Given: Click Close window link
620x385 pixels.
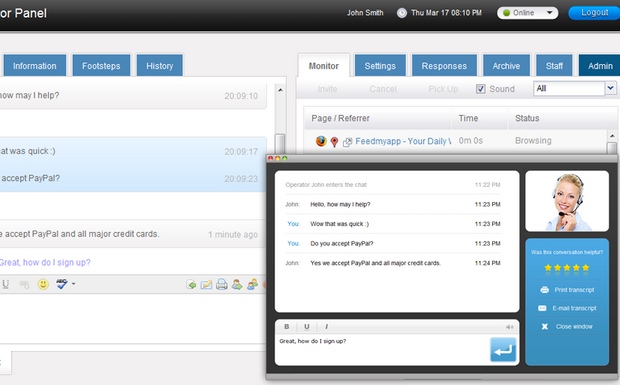Looking at the screenshot, I should point(574,326).
